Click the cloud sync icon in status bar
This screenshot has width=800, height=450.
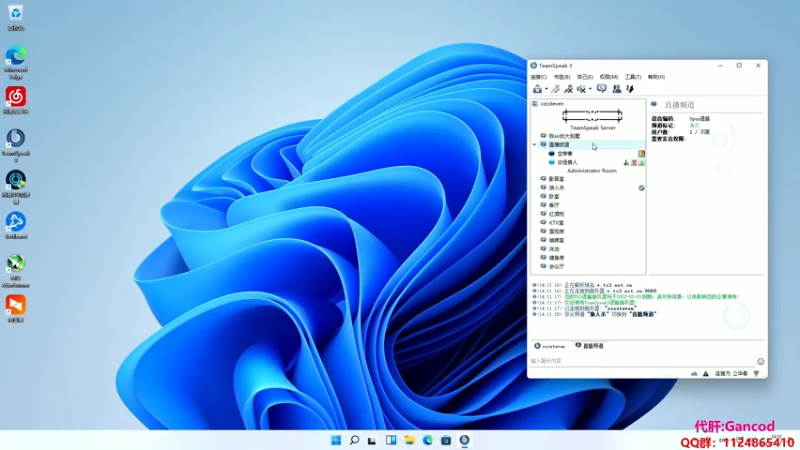pyautogui.click(x=694, y=374)
